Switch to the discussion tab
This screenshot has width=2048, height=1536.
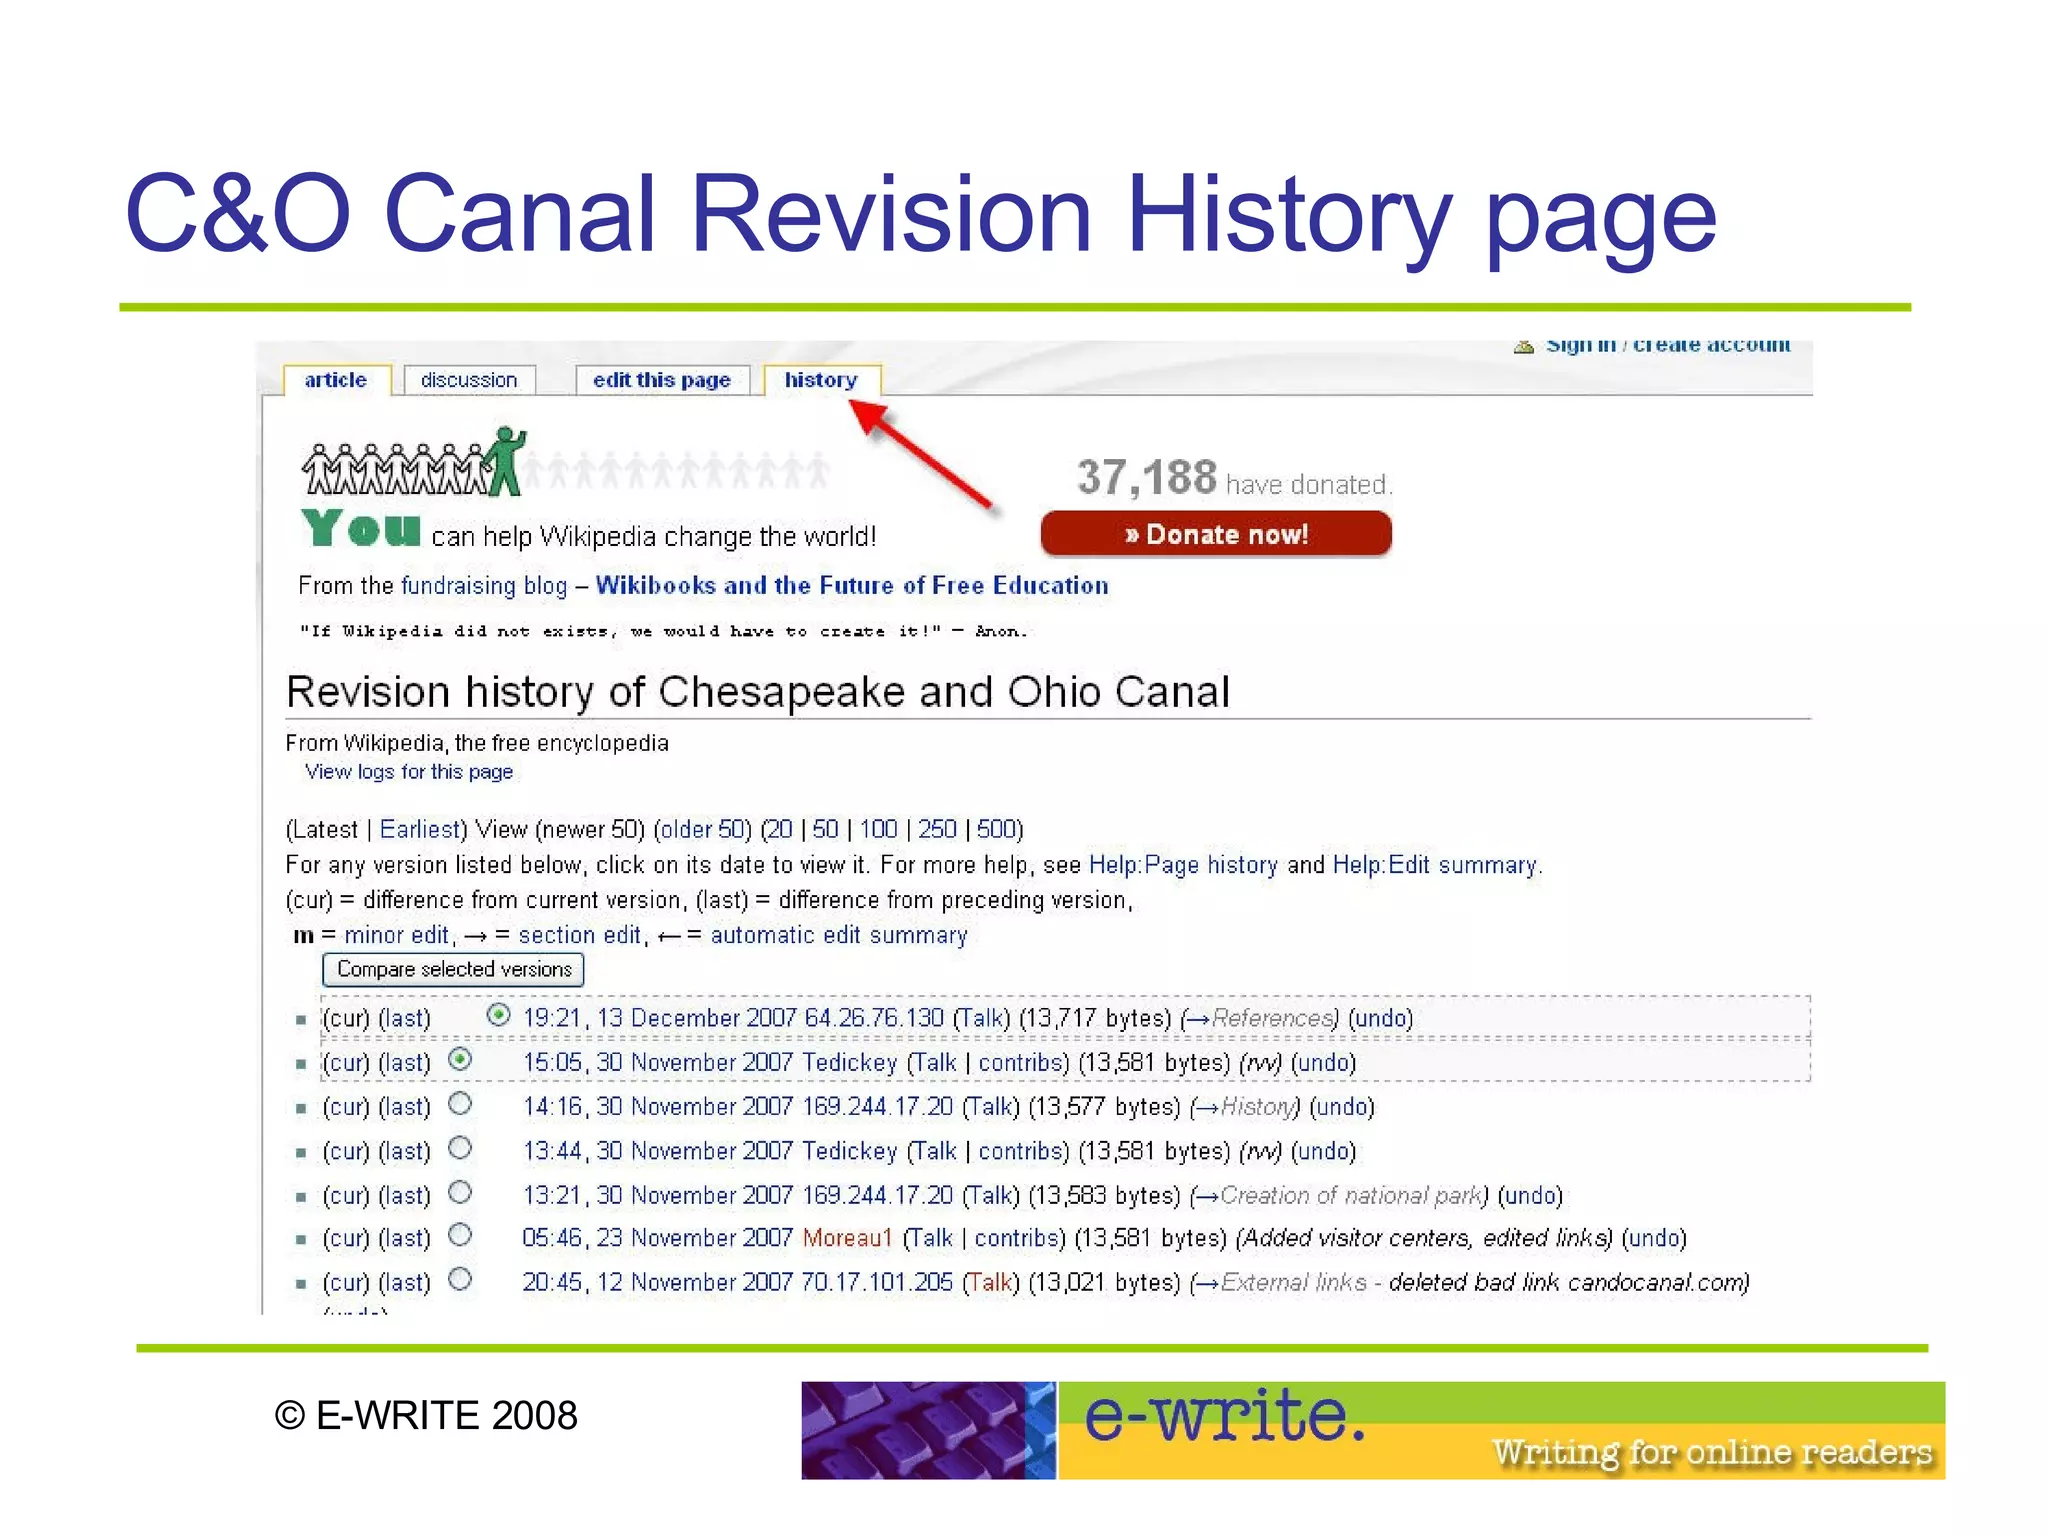468,380
